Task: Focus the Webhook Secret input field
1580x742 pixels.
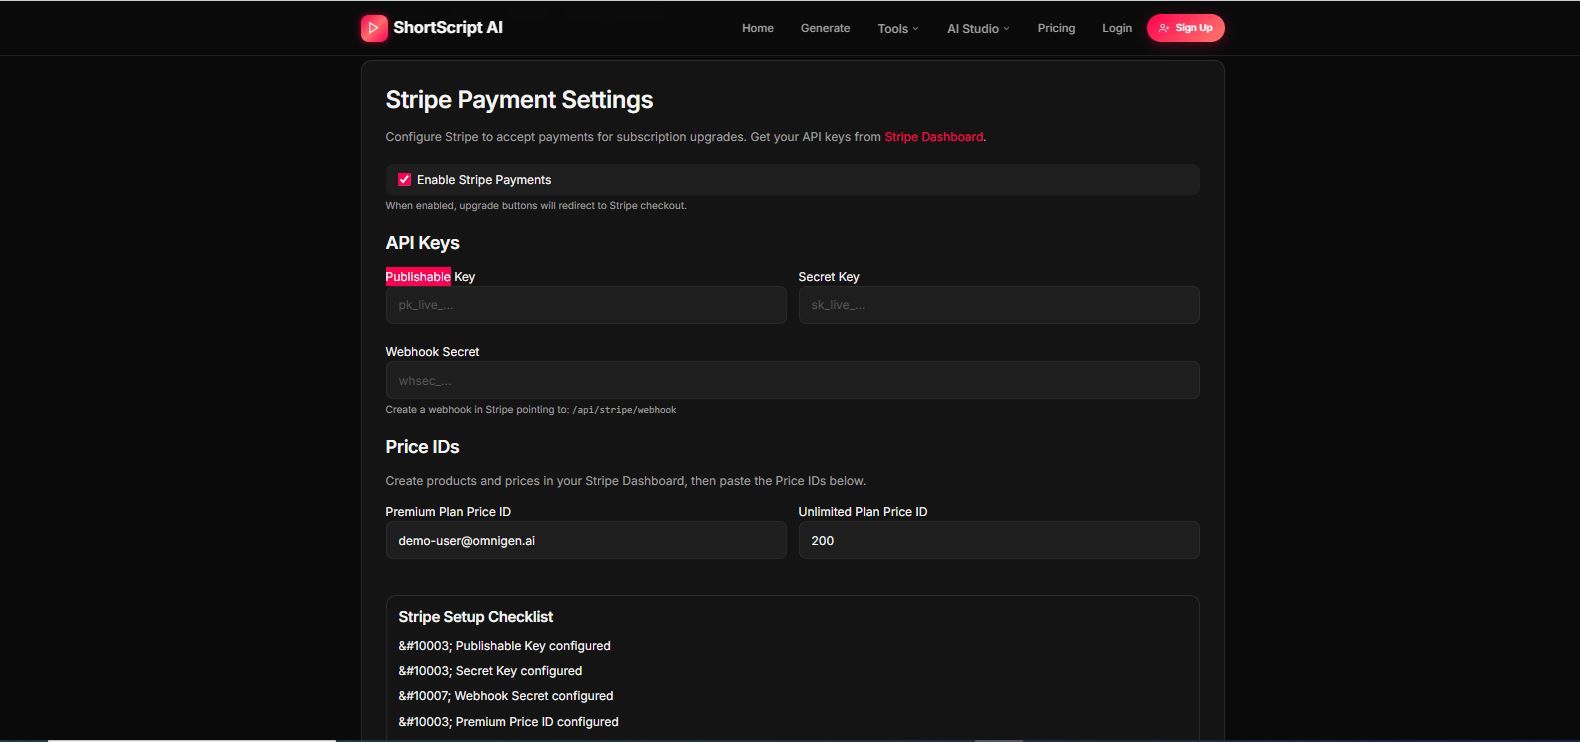Action: click(x=792, y=380)
